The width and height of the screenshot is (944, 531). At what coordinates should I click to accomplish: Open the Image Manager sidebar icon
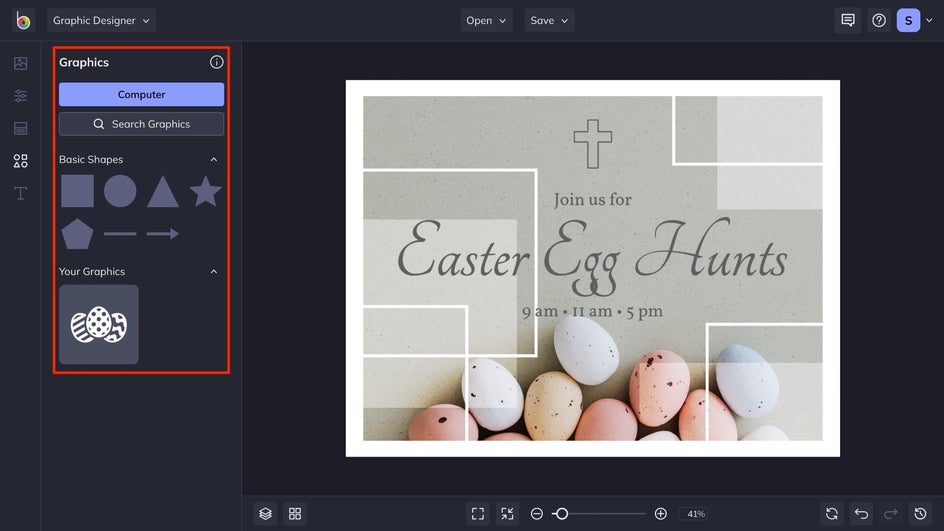(x=20, y=63)
